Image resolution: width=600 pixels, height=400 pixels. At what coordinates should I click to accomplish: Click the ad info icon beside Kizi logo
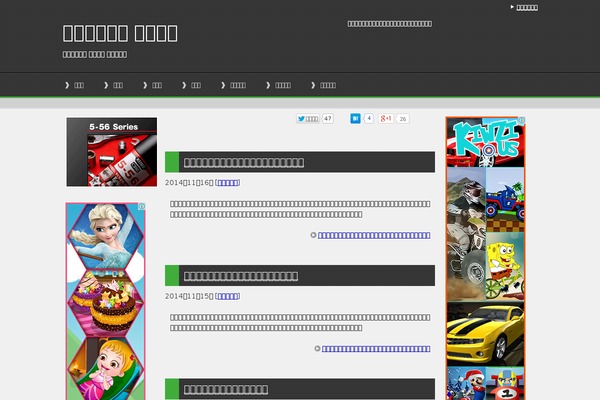[x=521, y=120]
